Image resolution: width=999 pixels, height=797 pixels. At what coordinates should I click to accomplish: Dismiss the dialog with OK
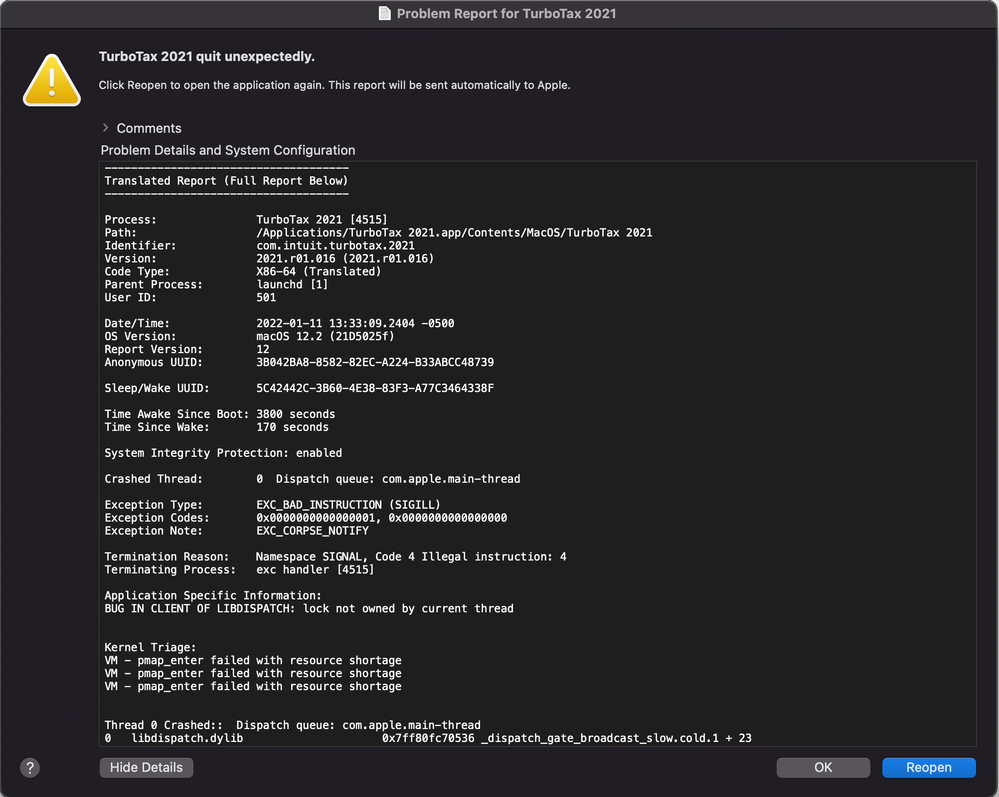coord(823,768)
